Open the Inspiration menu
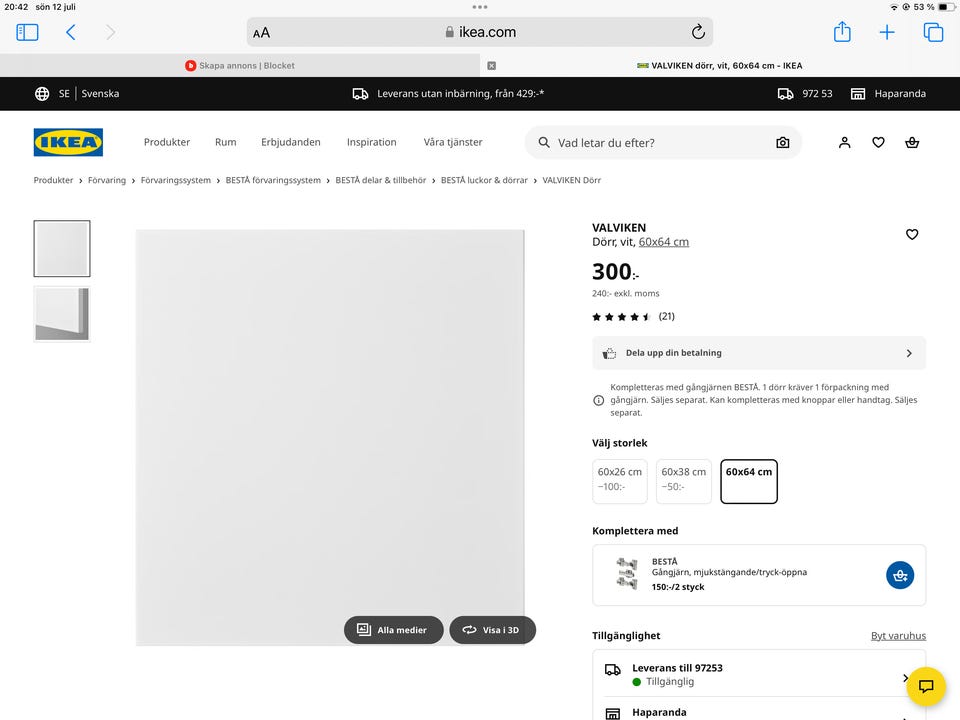The image size is (960, 720). coord(372,142)
